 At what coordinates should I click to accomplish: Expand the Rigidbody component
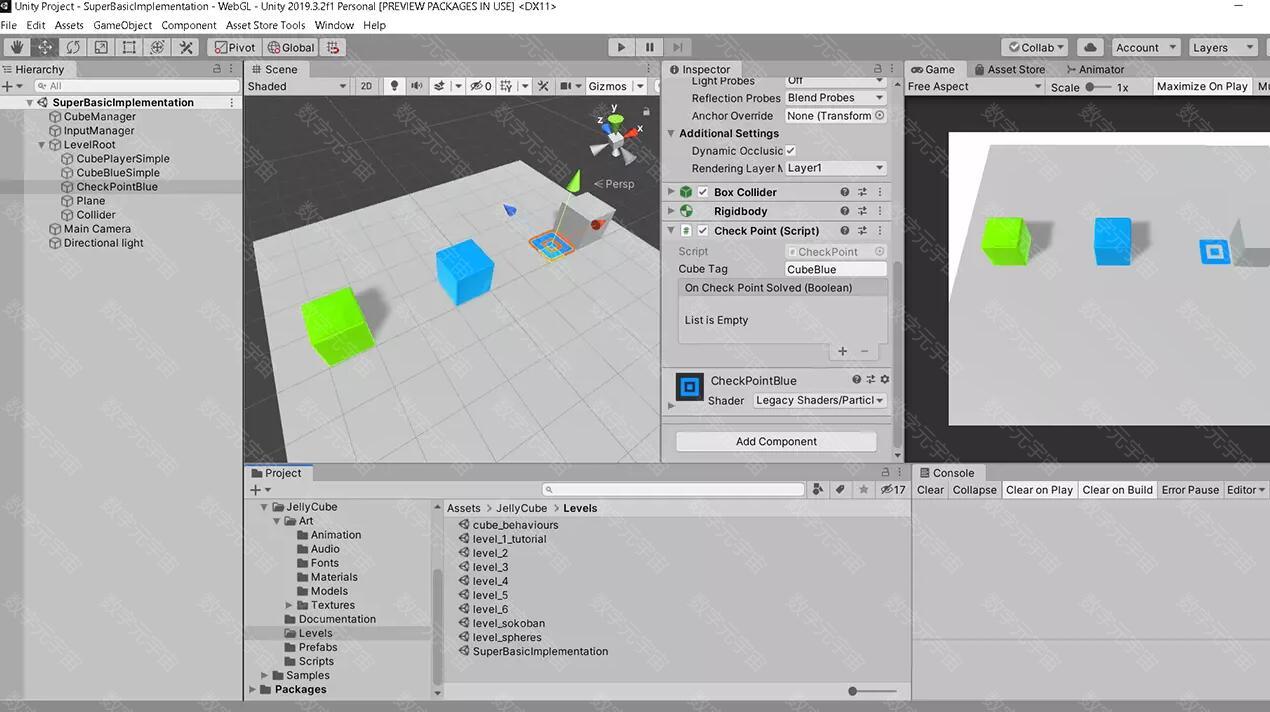671,211
